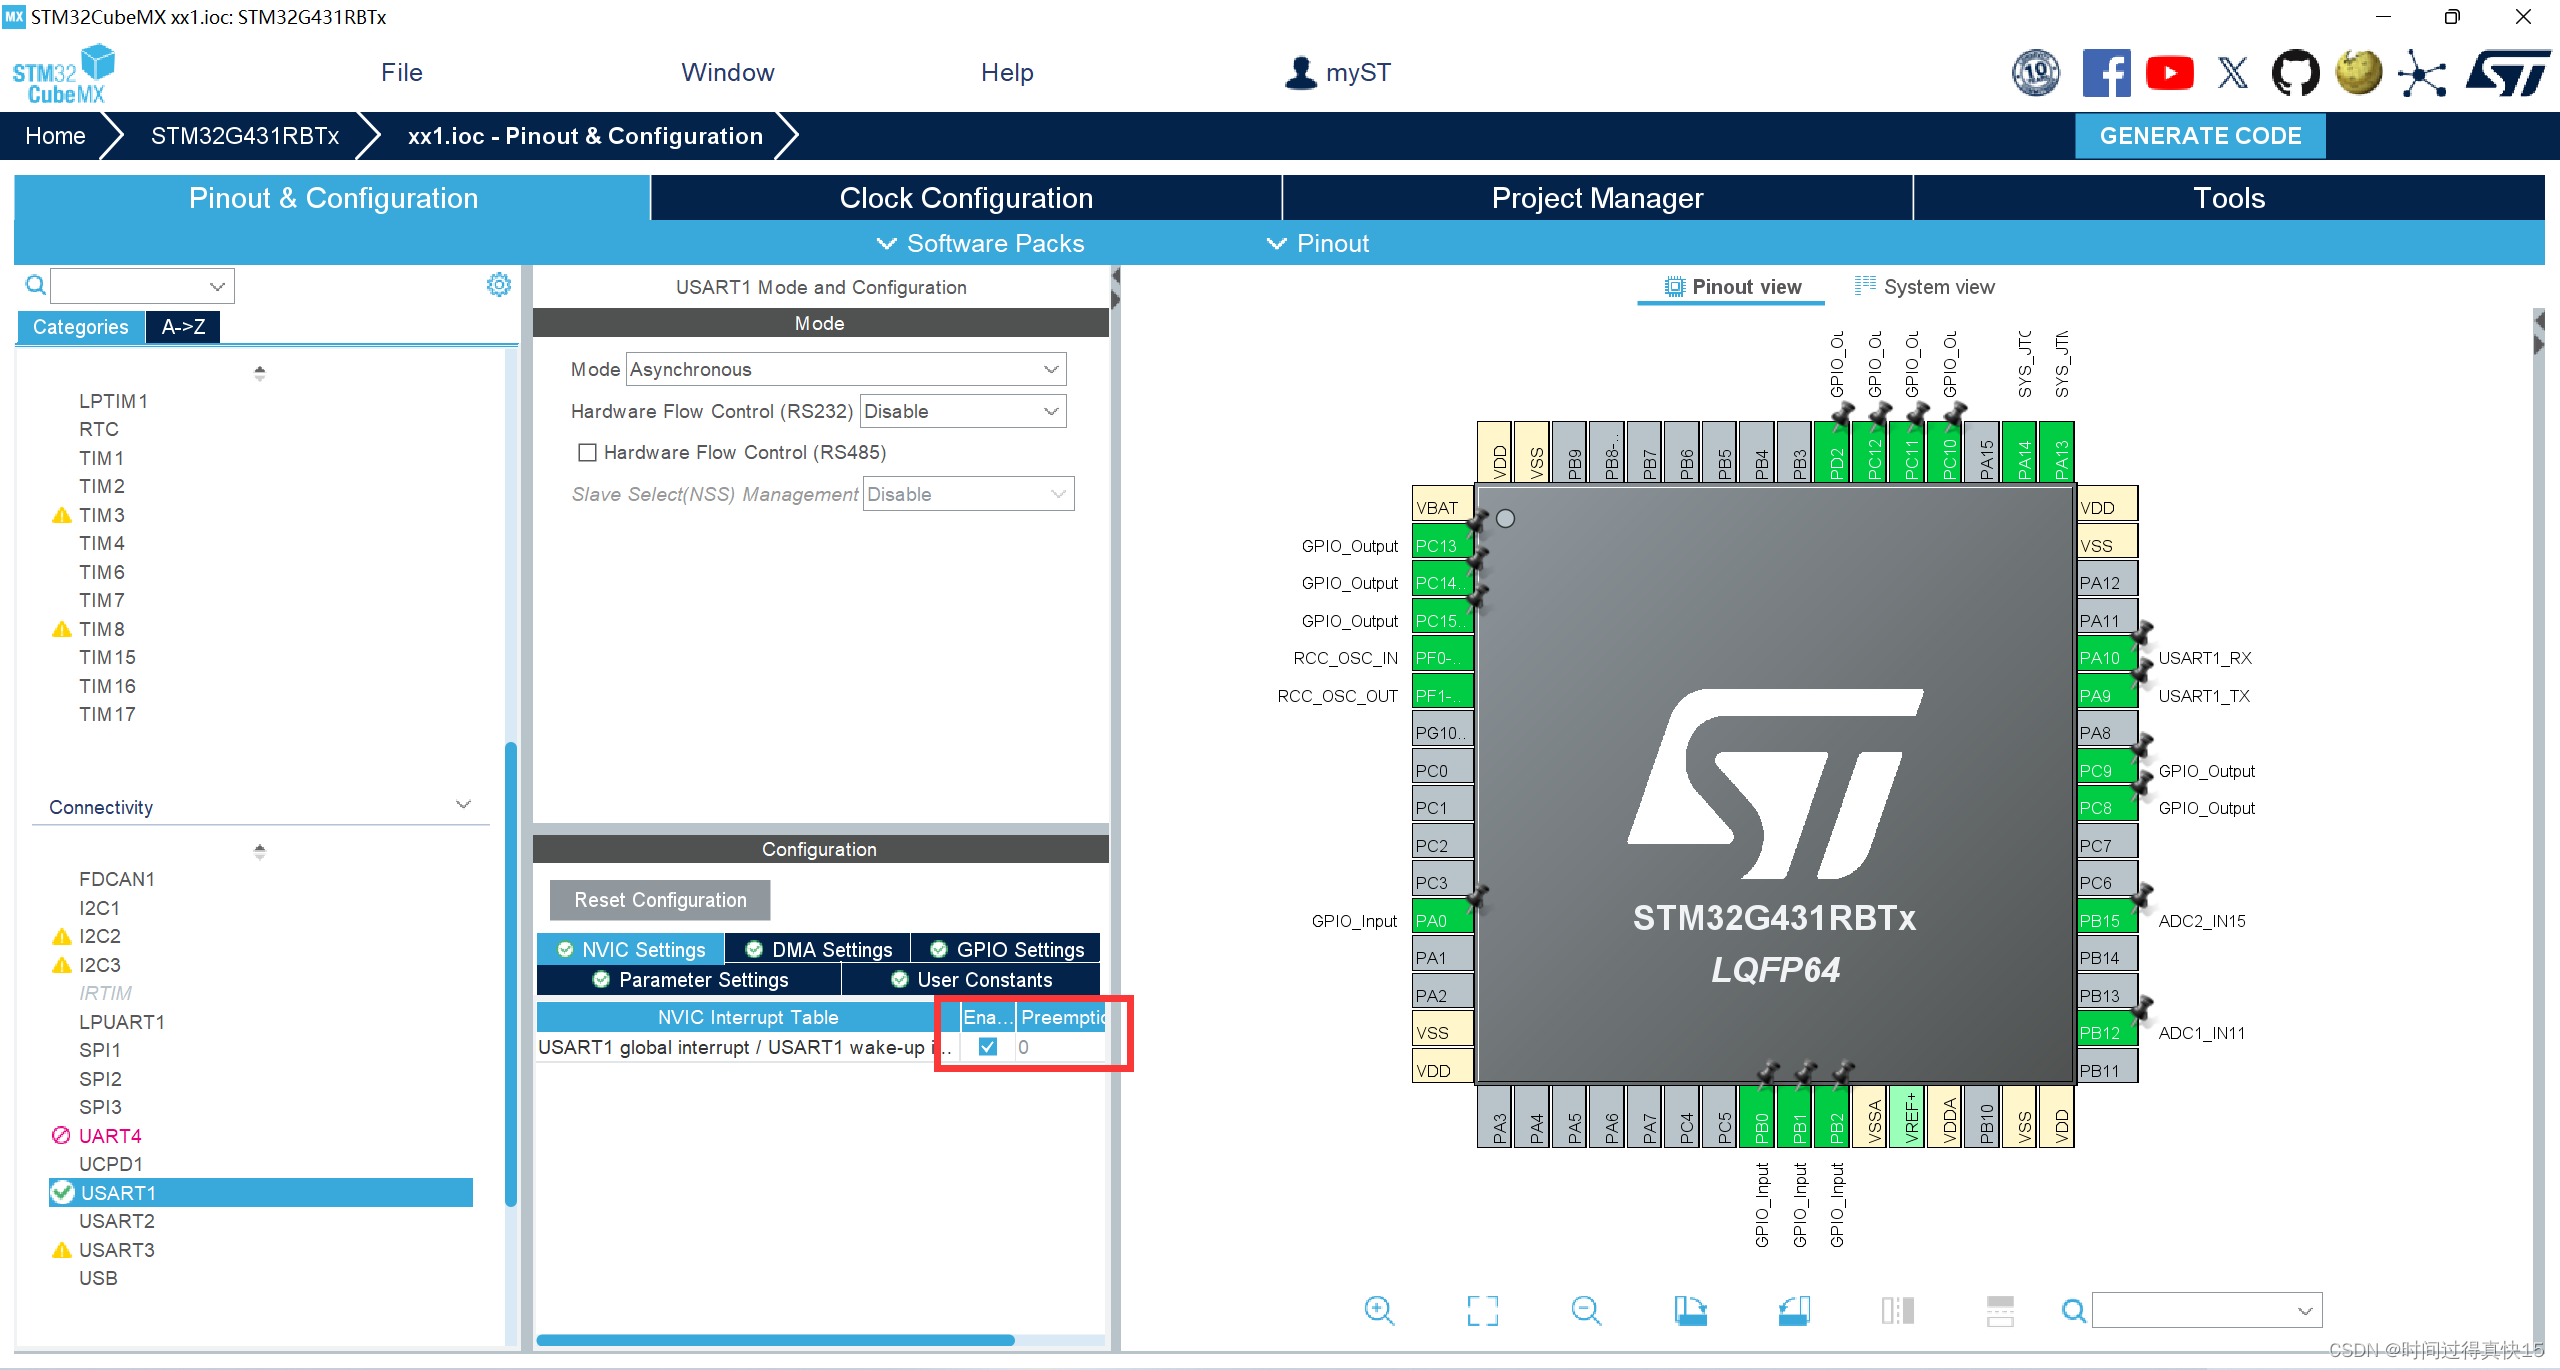The height and width of the screenshot is (1370, 2560).
Task: Open Hardware Flow Control (RS232) dropdown
Action: coord(962,411)
